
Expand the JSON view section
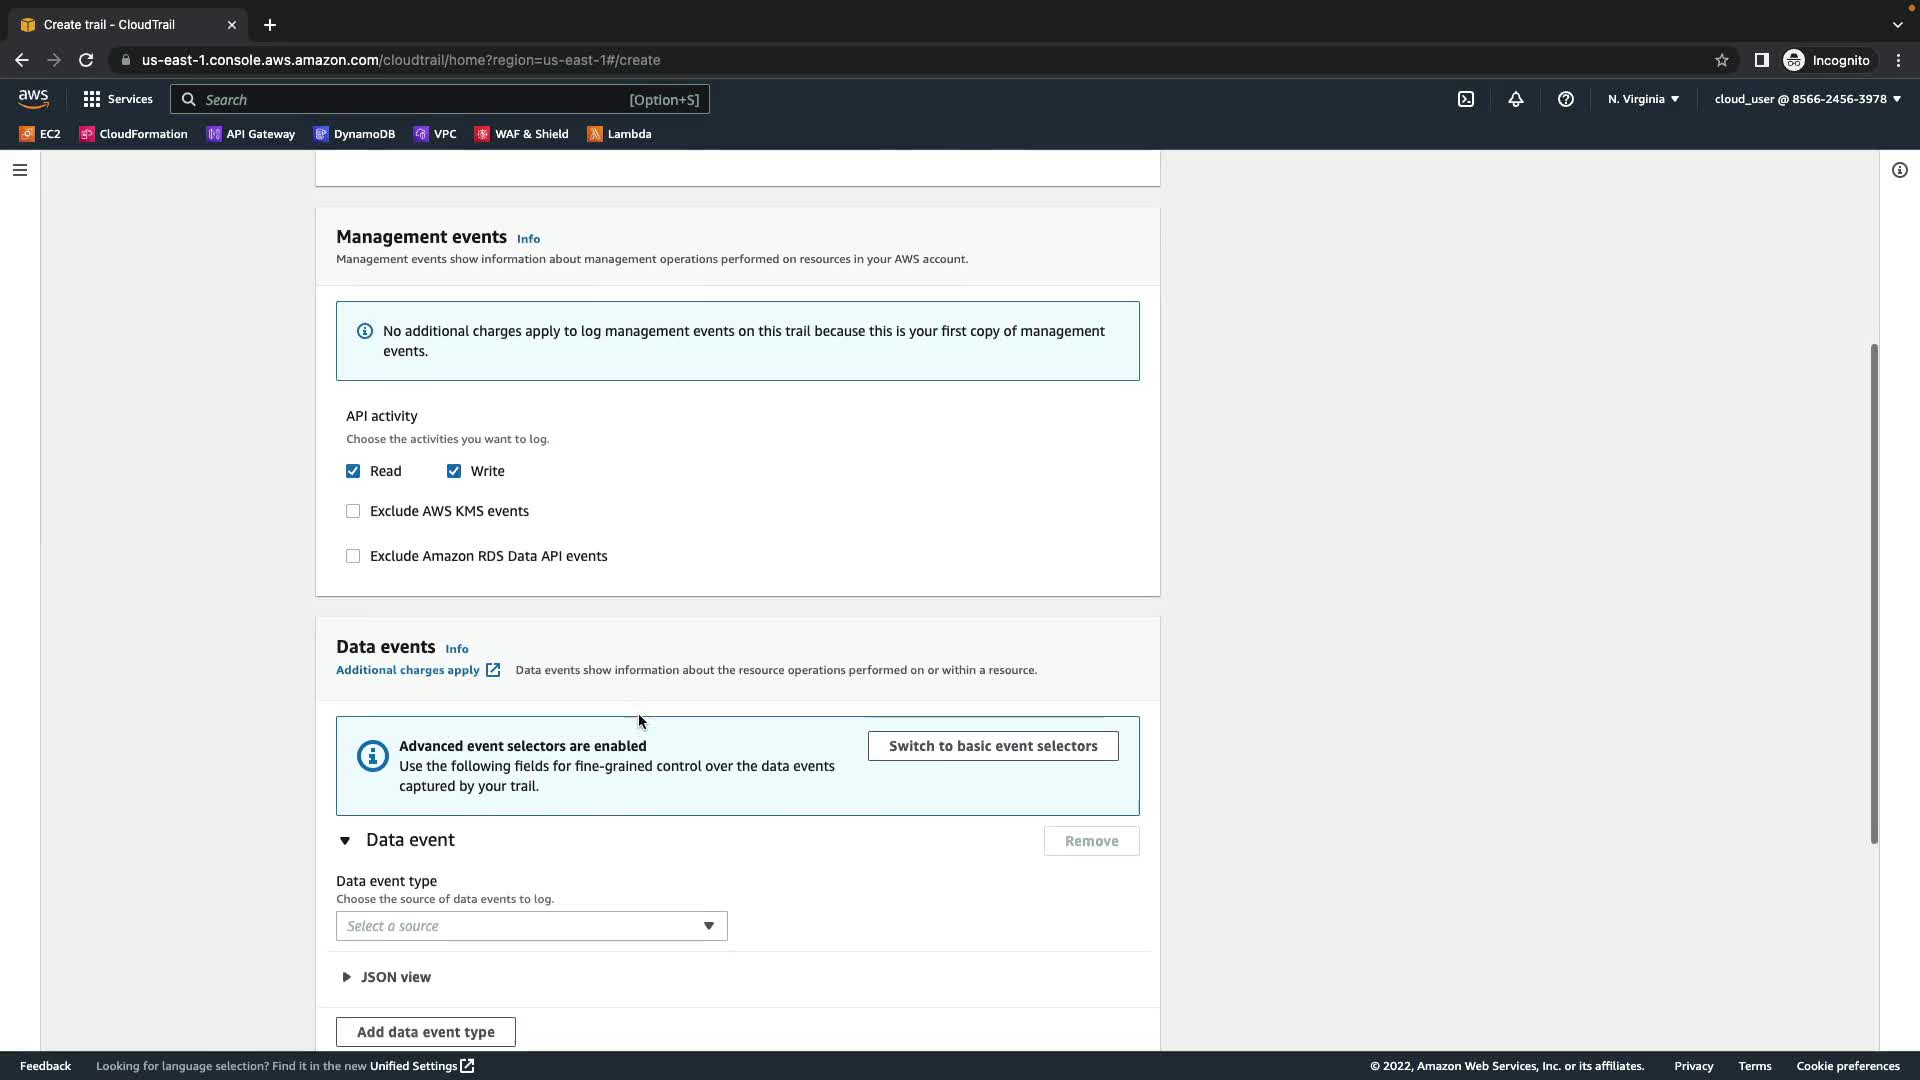pos(386,977)
